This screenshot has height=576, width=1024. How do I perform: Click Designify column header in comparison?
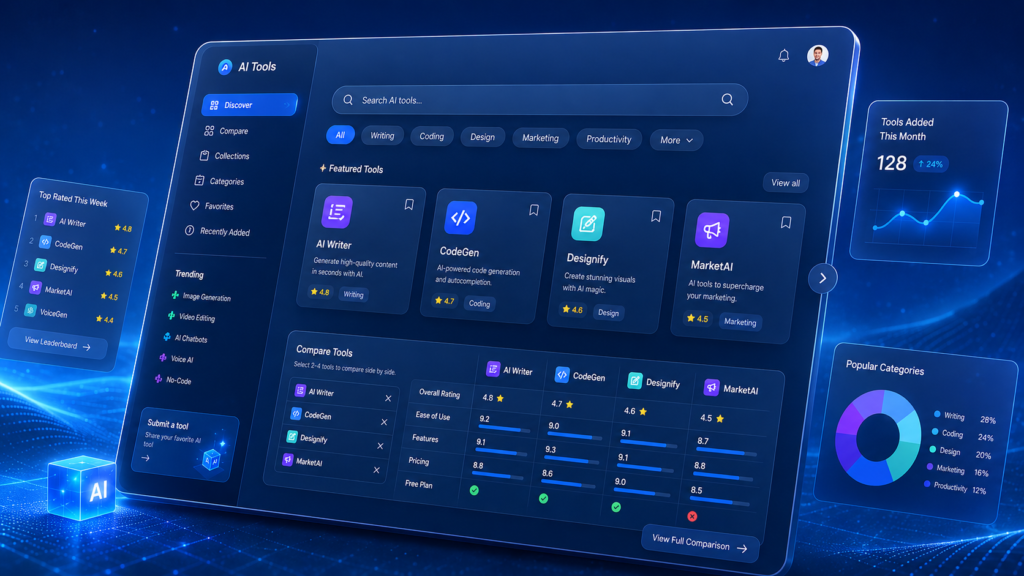click(x=654, y=382)
